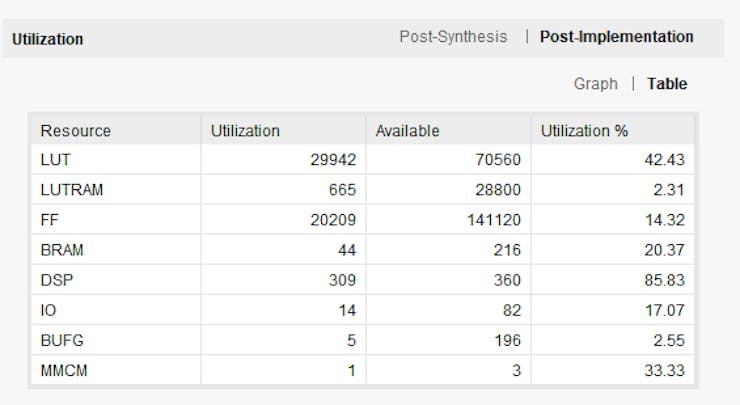This screenshot has height=405, width=740.
Task: Select the BRAM resource row
Action: (362, 250)
